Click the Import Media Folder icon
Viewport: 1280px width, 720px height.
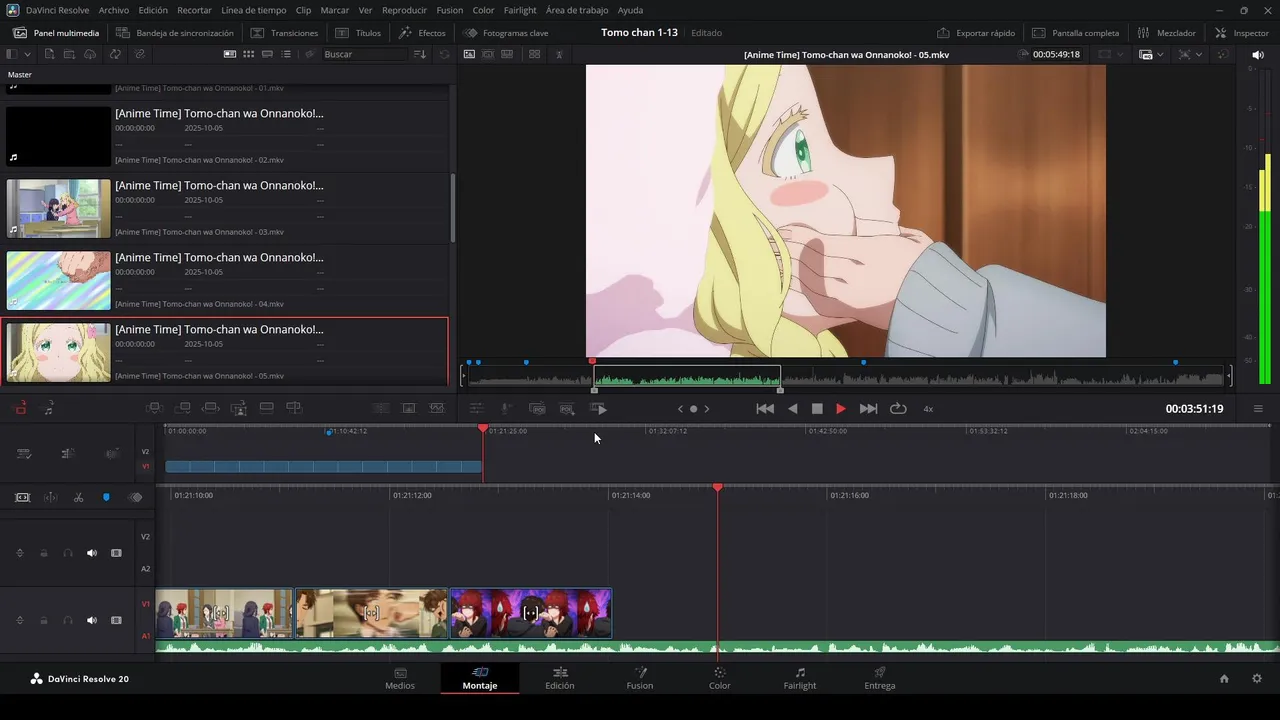tap(71, 54)
